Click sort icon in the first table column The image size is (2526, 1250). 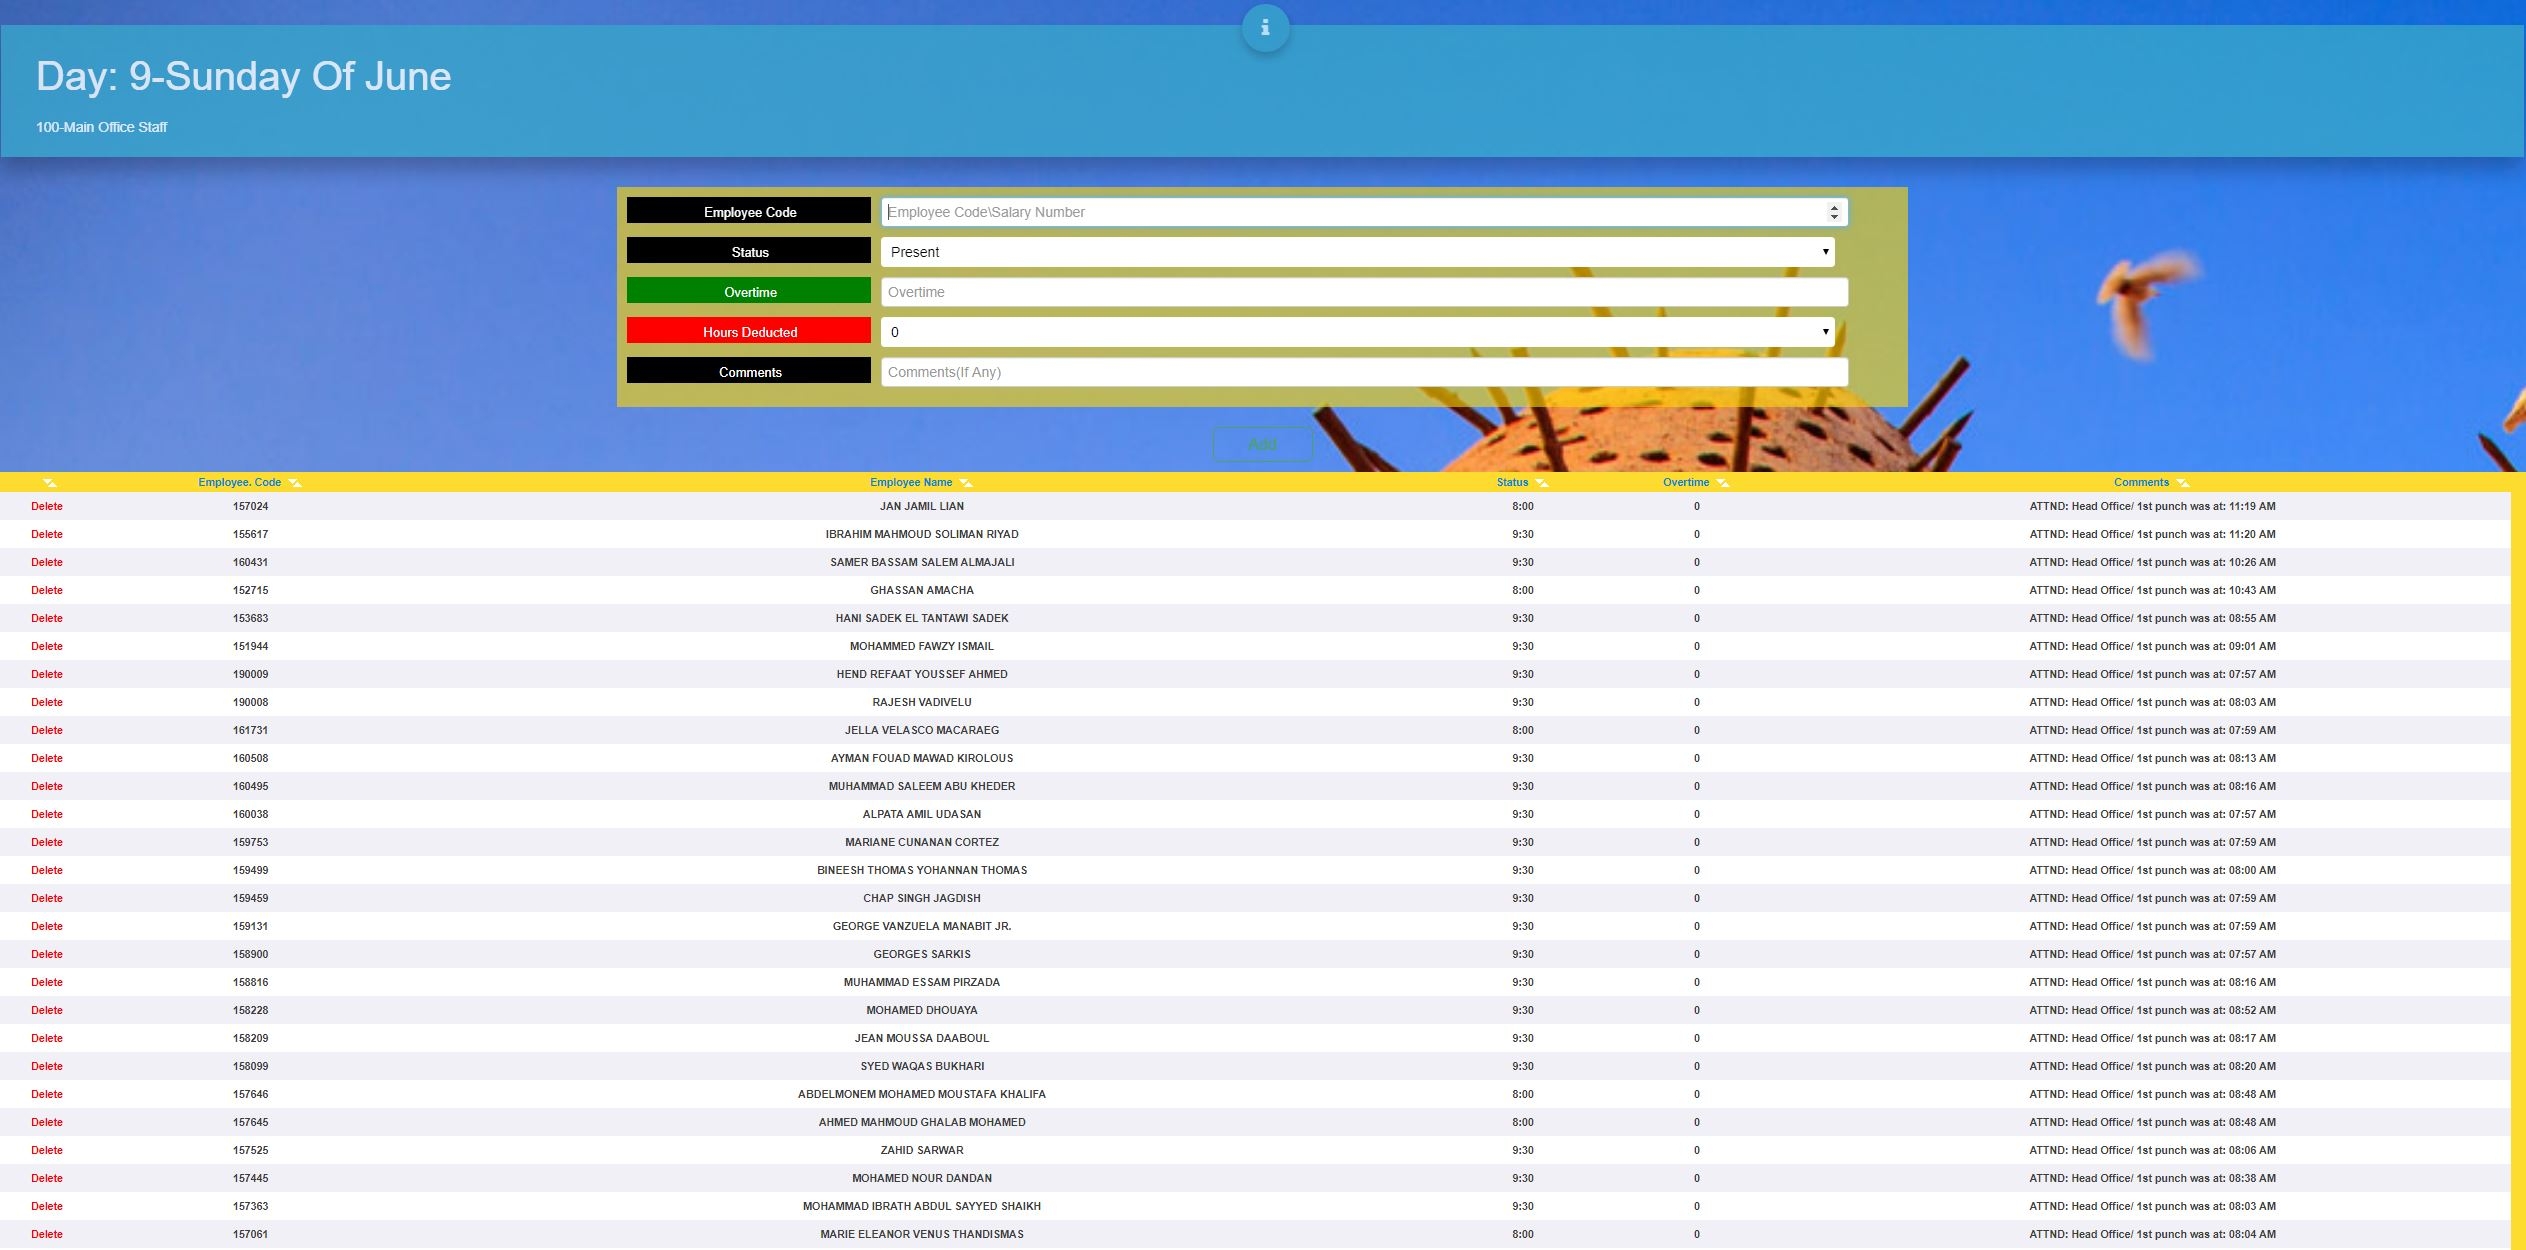coord(50,483)
